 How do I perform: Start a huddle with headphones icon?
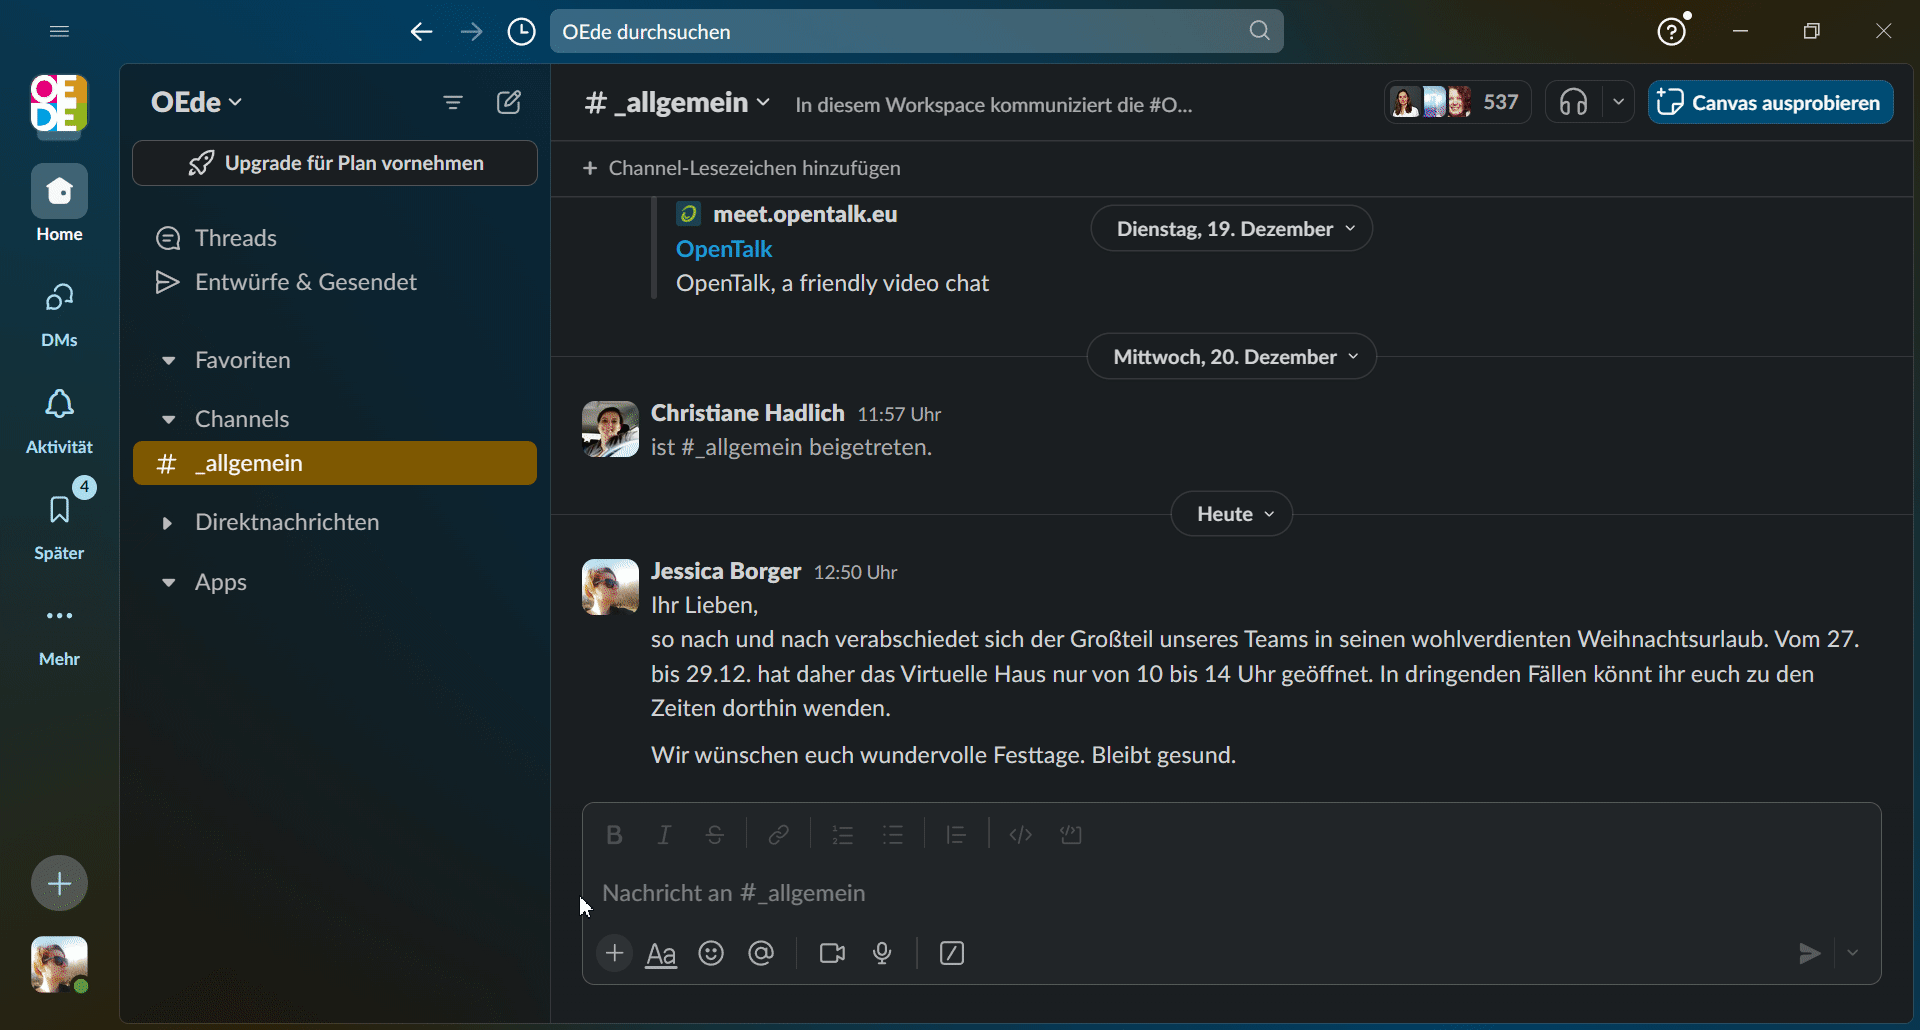[x=1573, y=102]
